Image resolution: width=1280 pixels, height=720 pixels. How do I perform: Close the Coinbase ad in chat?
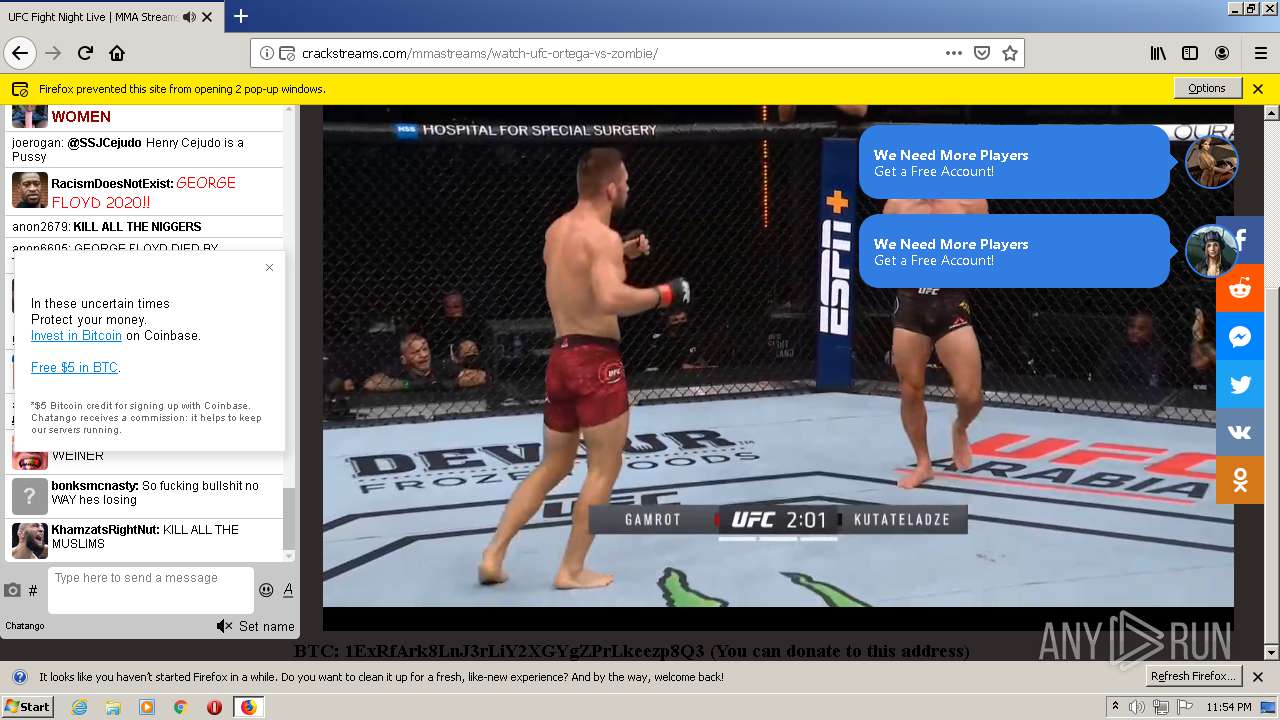[x=269, y=267]
